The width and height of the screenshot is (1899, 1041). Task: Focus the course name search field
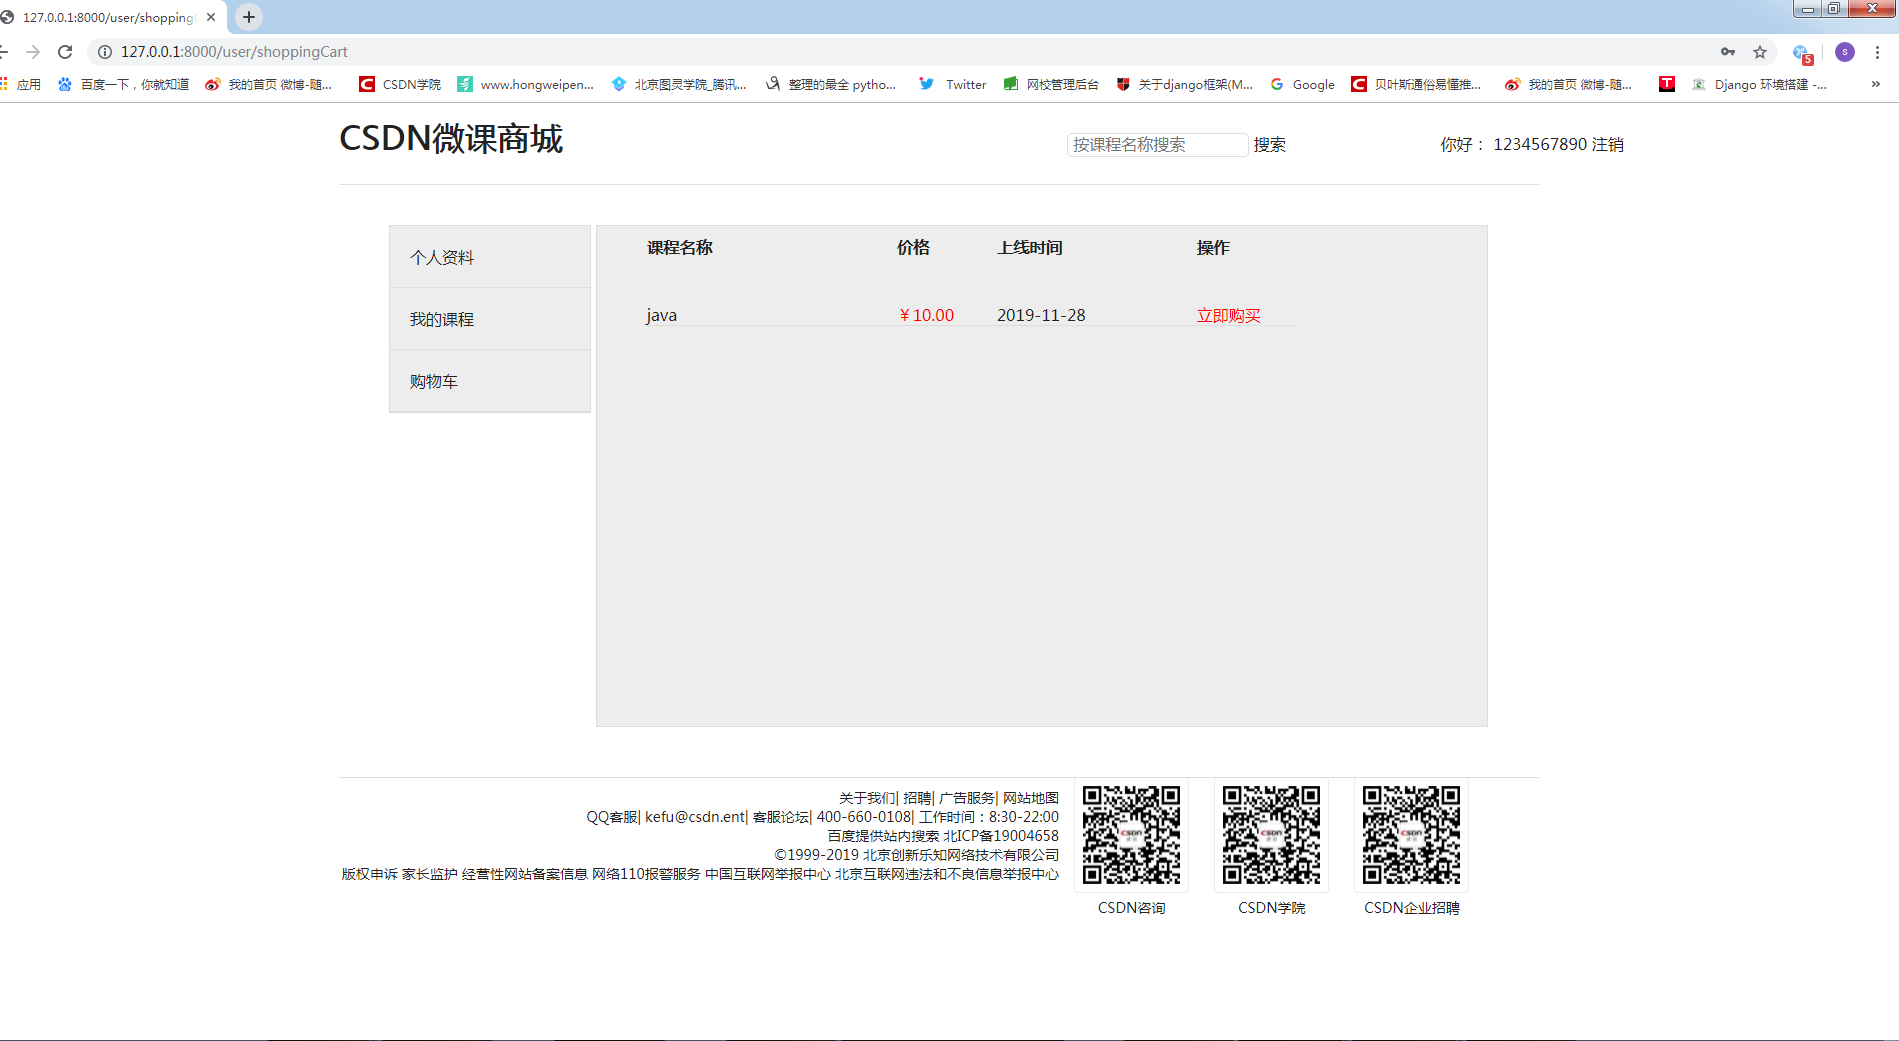coord(1157,145)
